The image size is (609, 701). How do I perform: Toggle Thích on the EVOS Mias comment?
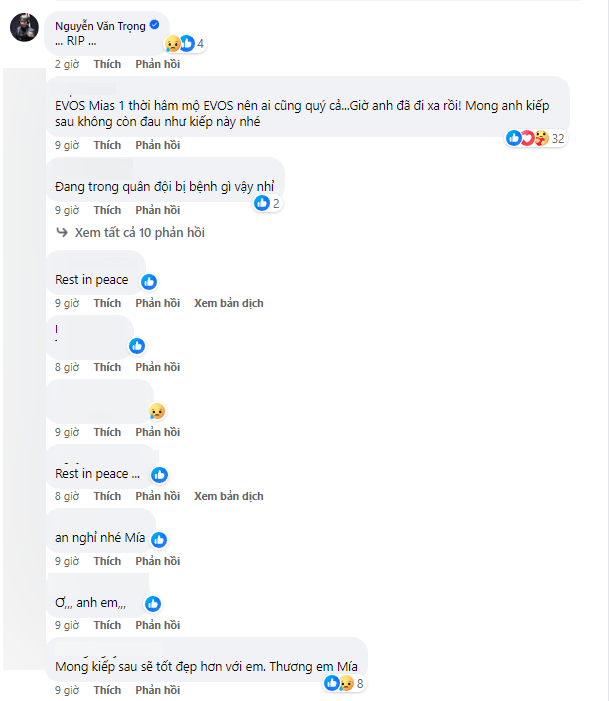[x=107, y=145]
